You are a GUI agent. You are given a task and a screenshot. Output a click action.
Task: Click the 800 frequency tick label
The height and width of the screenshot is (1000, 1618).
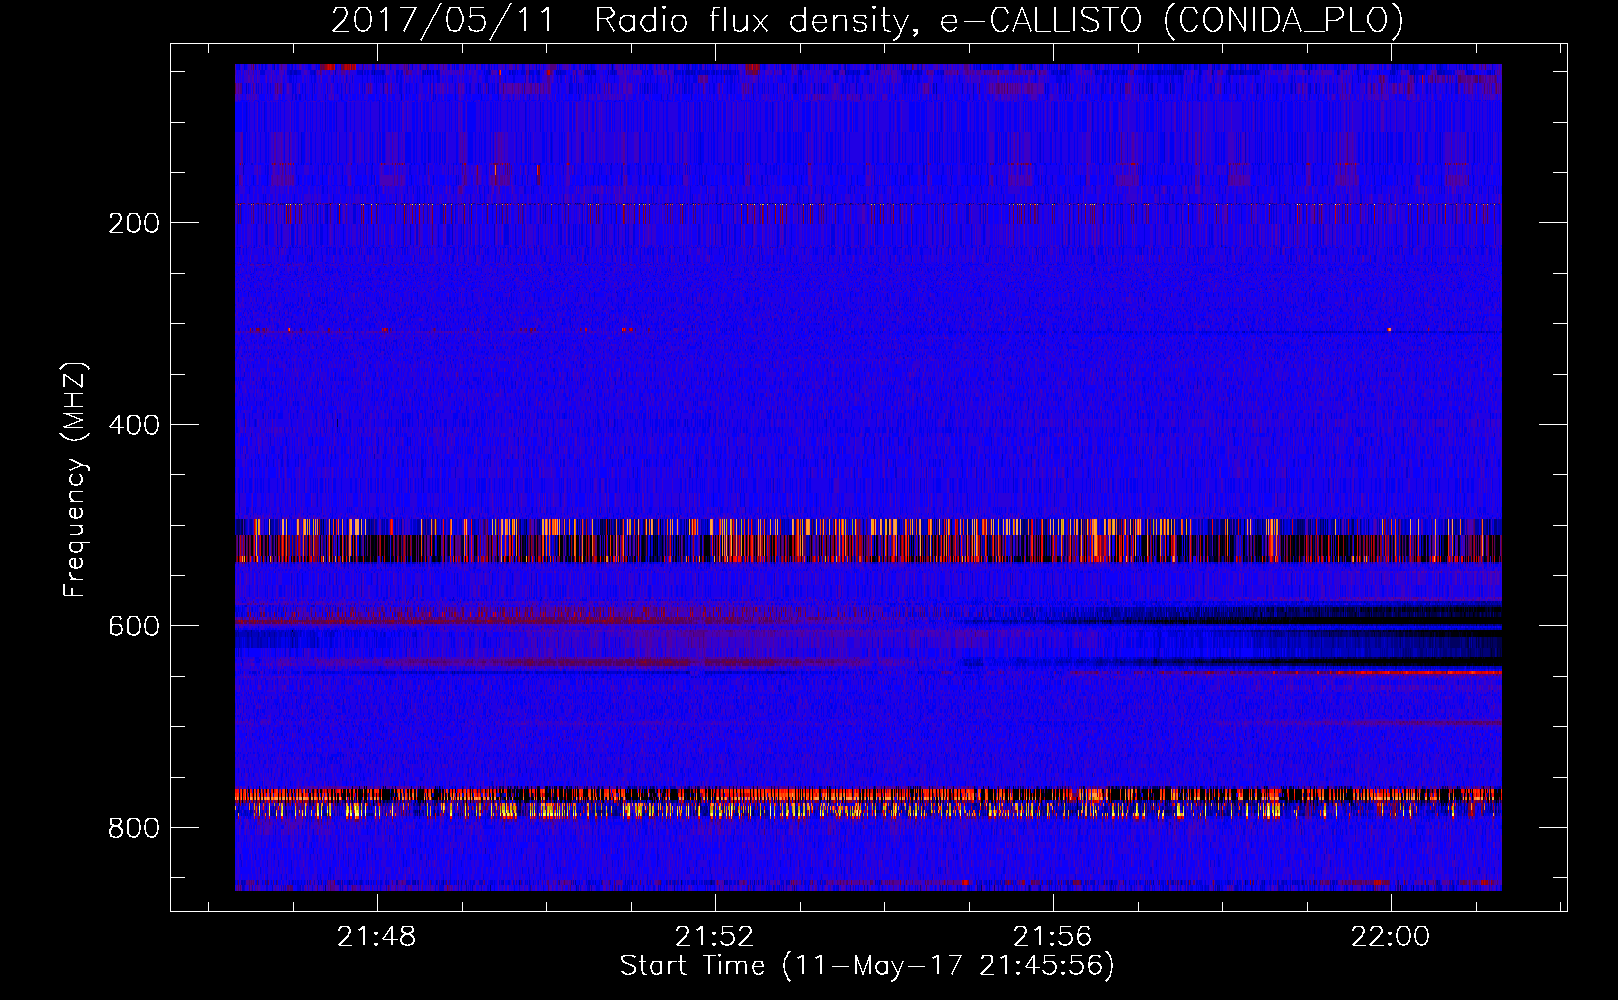point(134,828)
